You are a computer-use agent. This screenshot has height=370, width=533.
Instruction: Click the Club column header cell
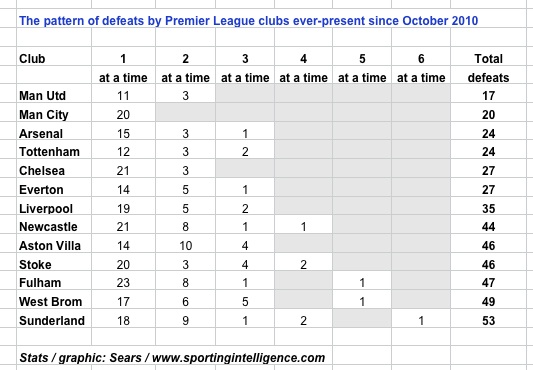coord(54,59)
